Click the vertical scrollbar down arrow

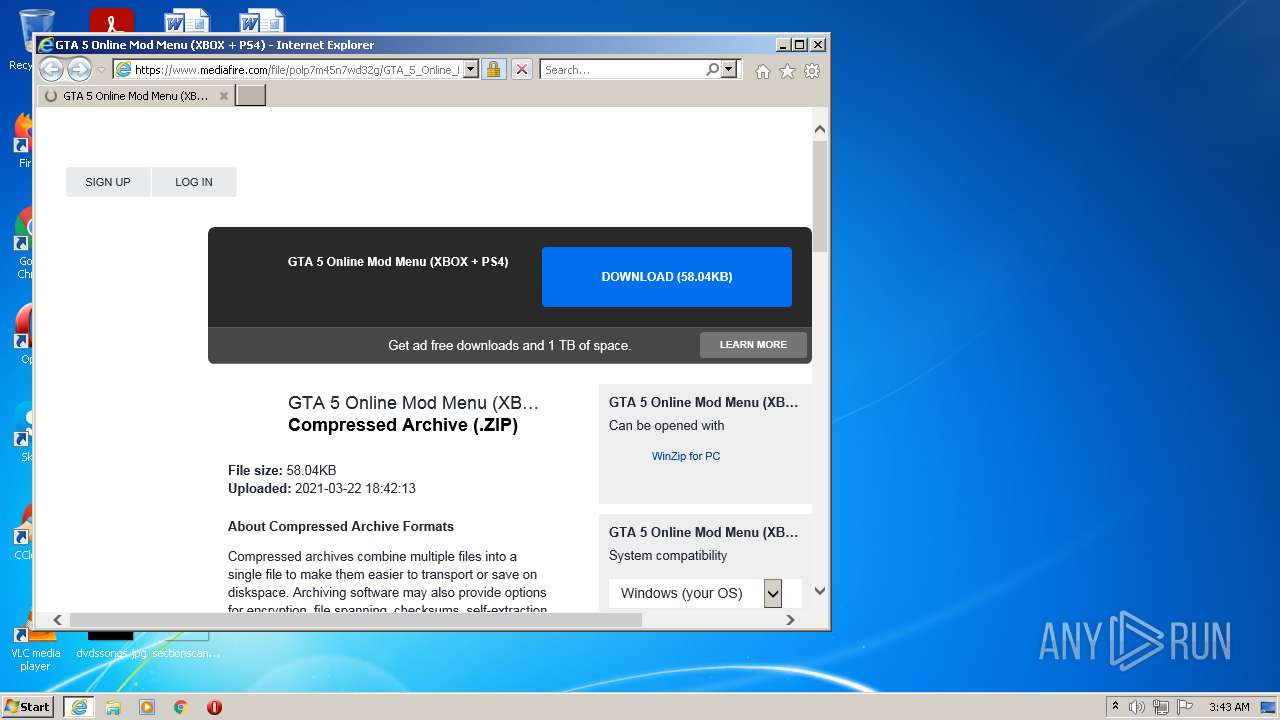(820, 591)
